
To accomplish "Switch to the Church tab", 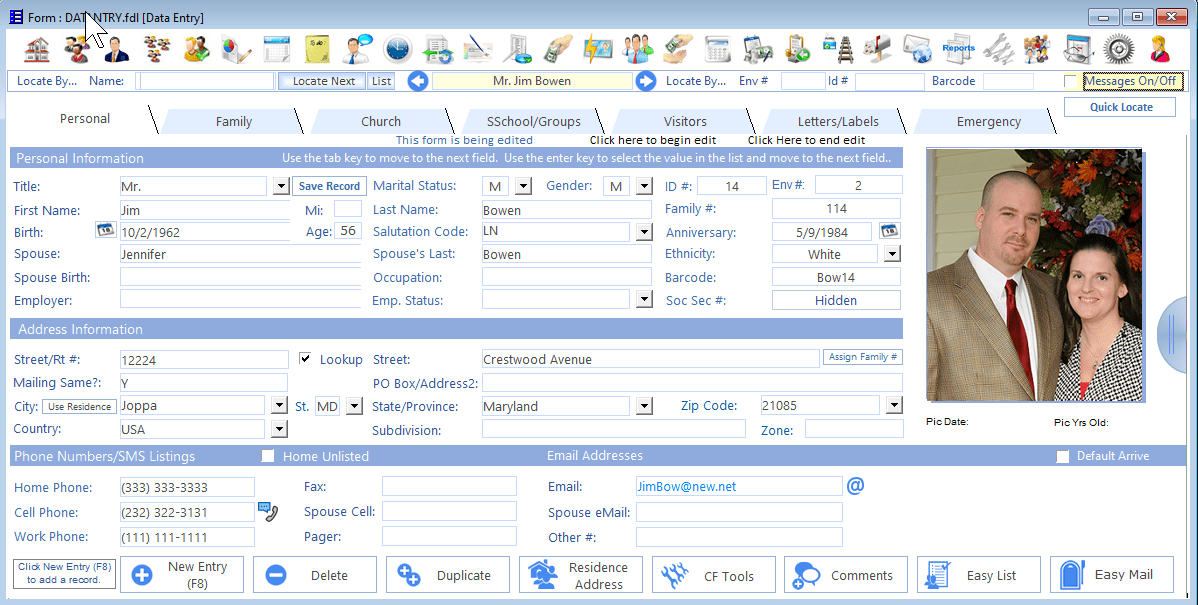I will click(x=380, y=121).
